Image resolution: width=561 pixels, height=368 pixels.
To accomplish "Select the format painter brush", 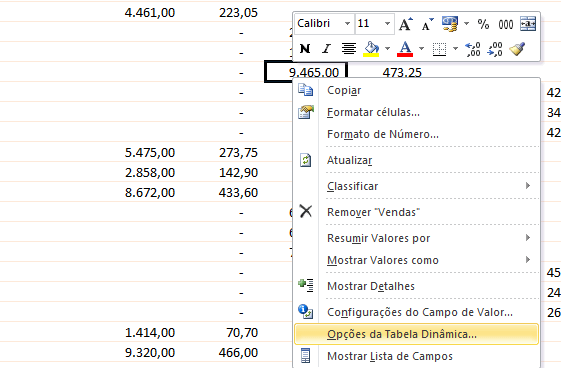I will (517, 49).
